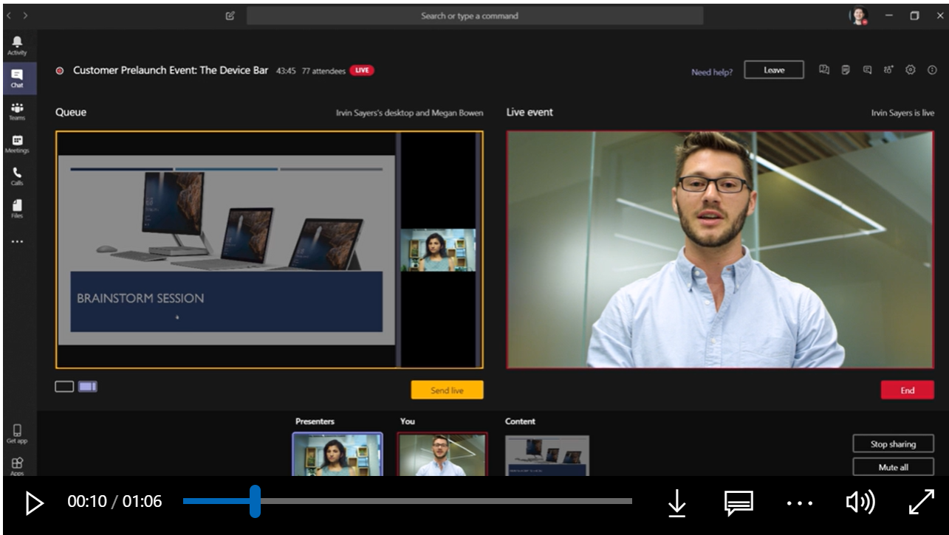Click the video progress slider handle
The width and height of the screenshot is (949, 535).
click(255, 501)
